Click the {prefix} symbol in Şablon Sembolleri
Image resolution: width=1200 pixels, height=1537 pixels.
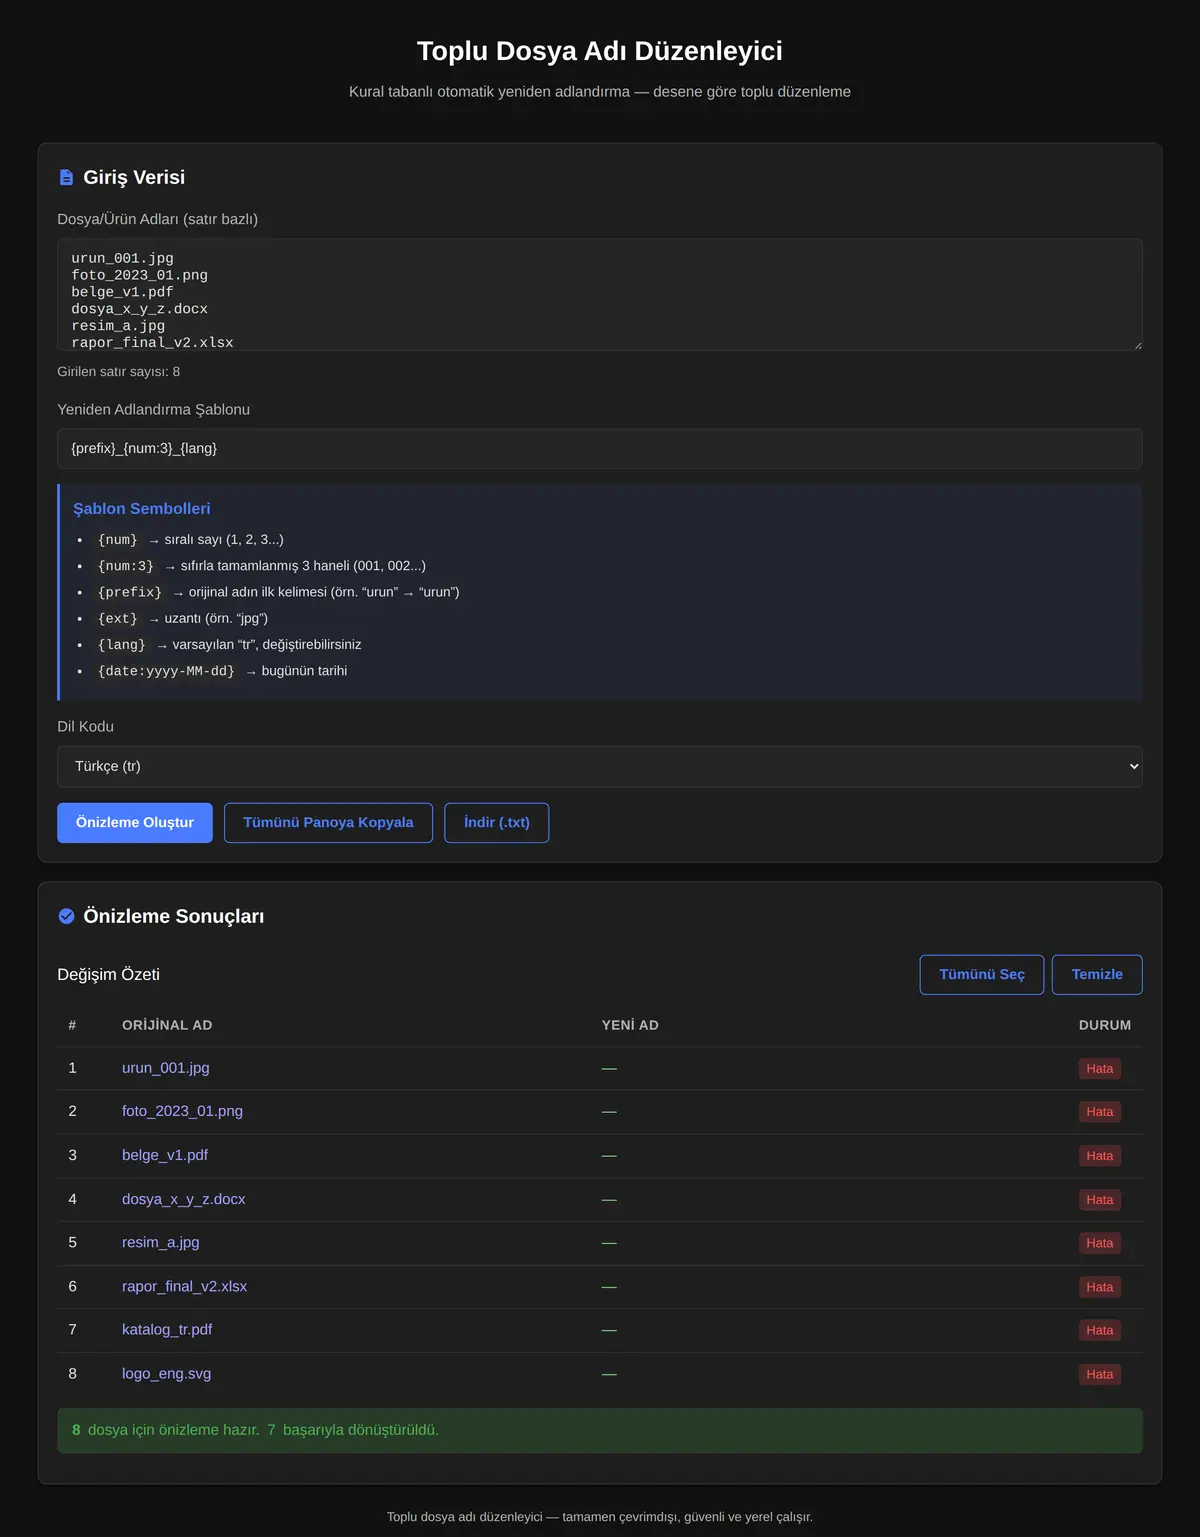130,592
